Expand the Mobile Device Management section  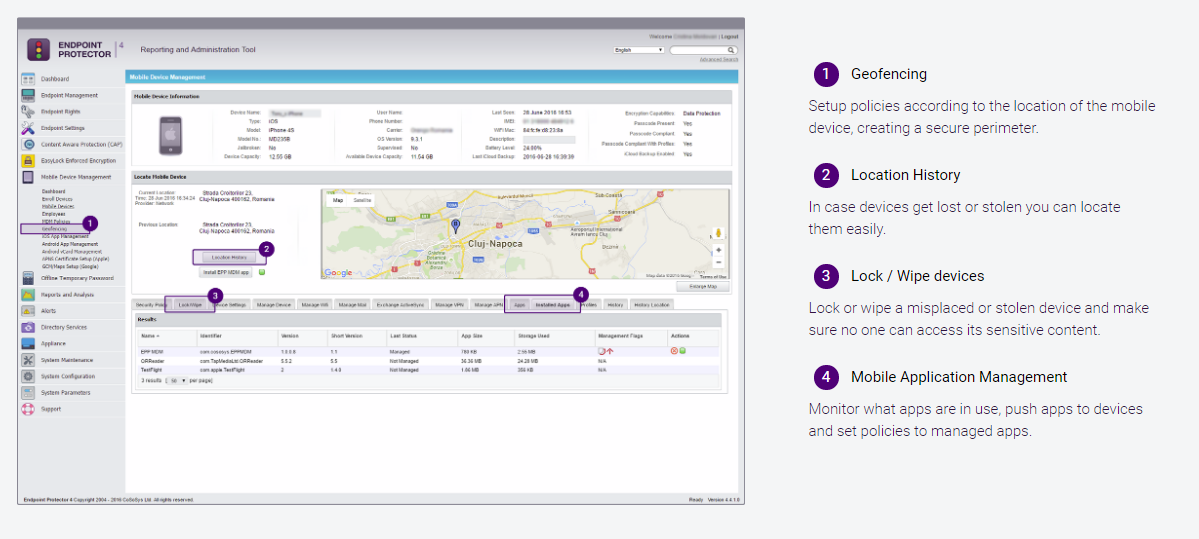pyautogui.click(x=76, y=176)
